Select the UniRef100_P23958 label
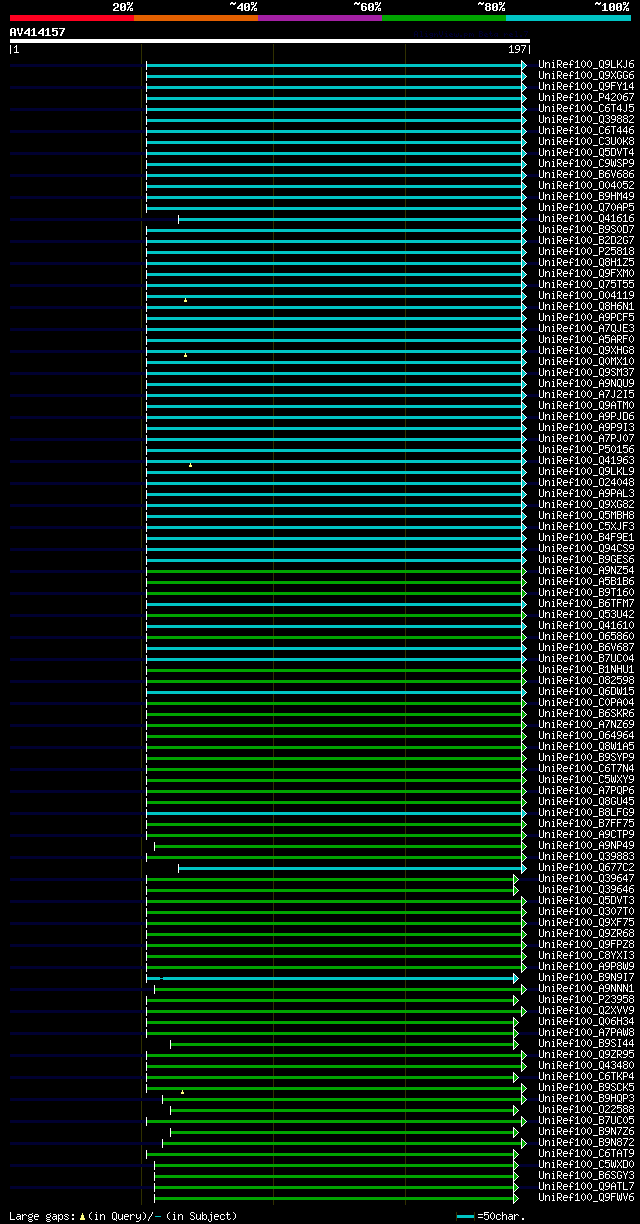Screen dimensions: 640x1224 [586, 999]
